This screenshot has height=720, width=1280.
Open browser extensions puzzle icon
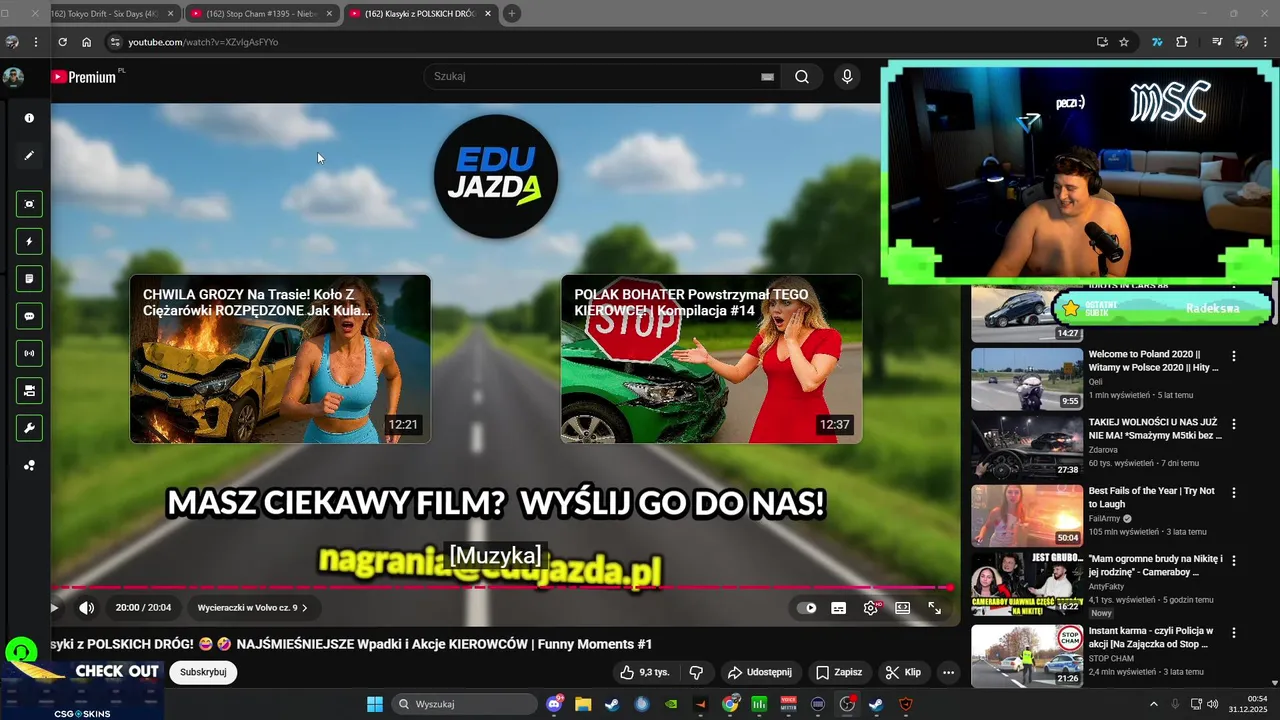[1182, 42]
